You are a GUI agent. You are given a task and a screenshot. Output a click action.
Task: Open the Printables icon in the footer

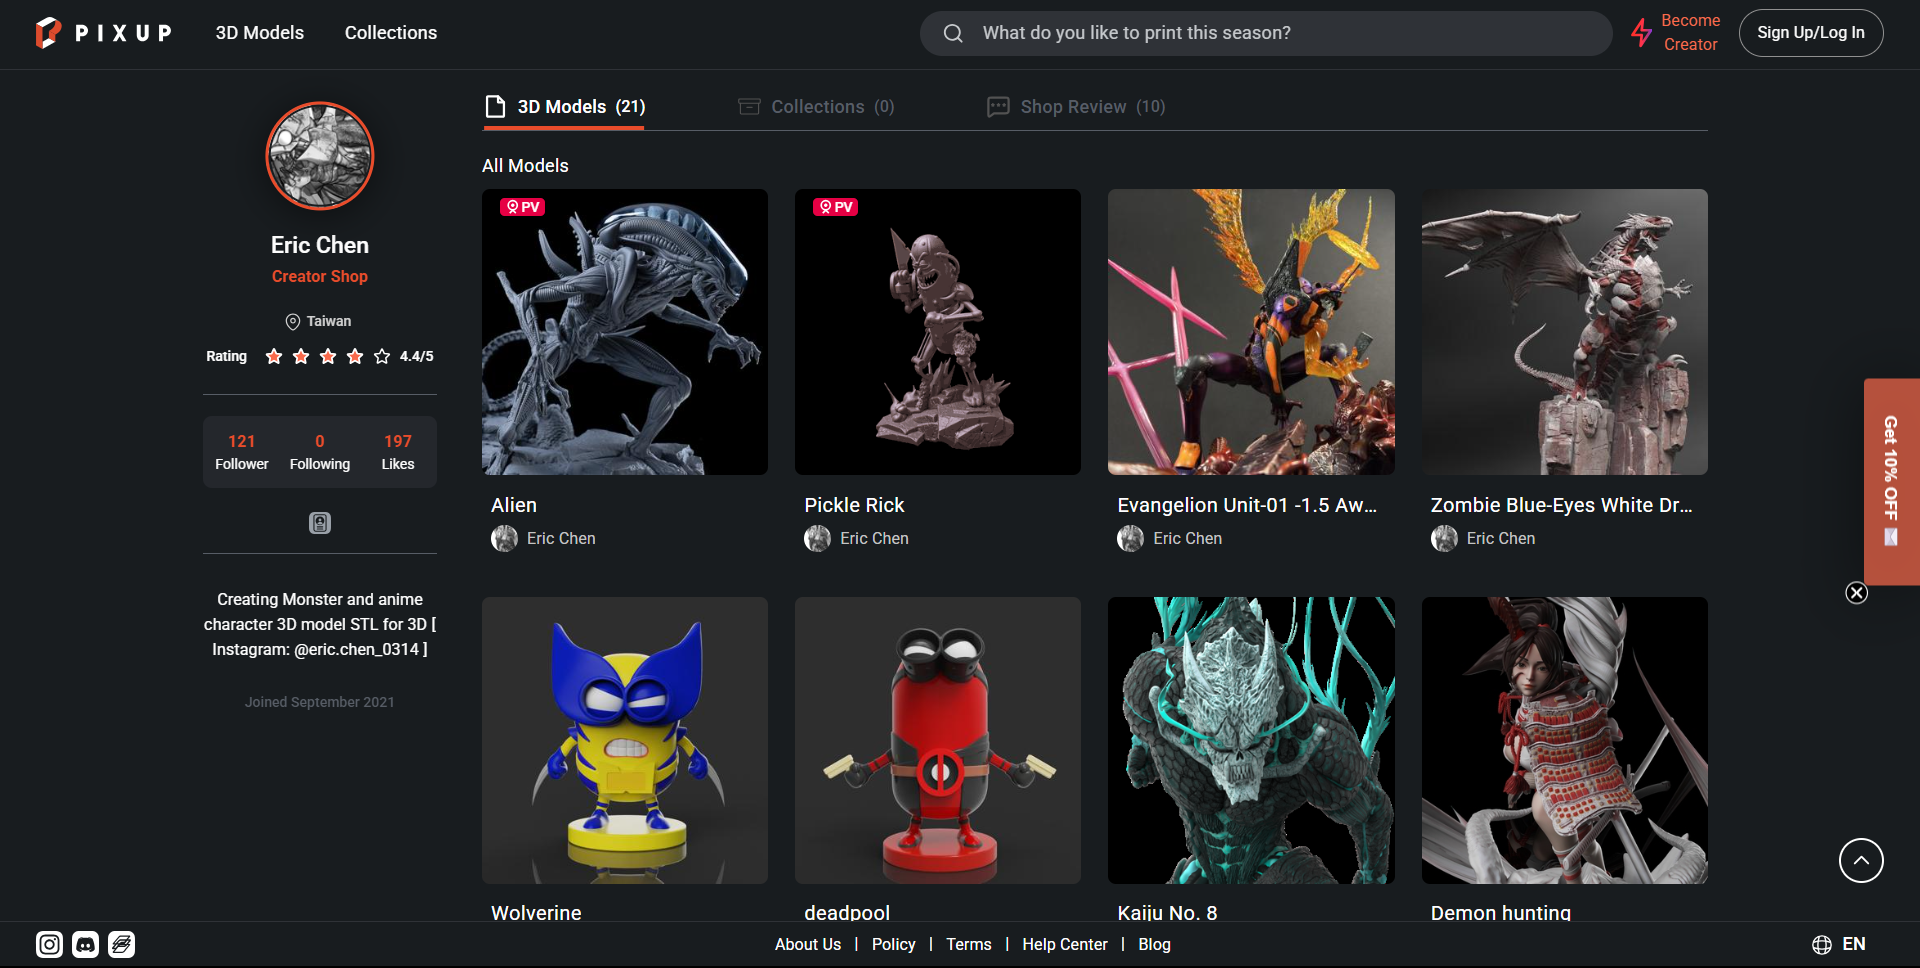(x=121, y=944)
